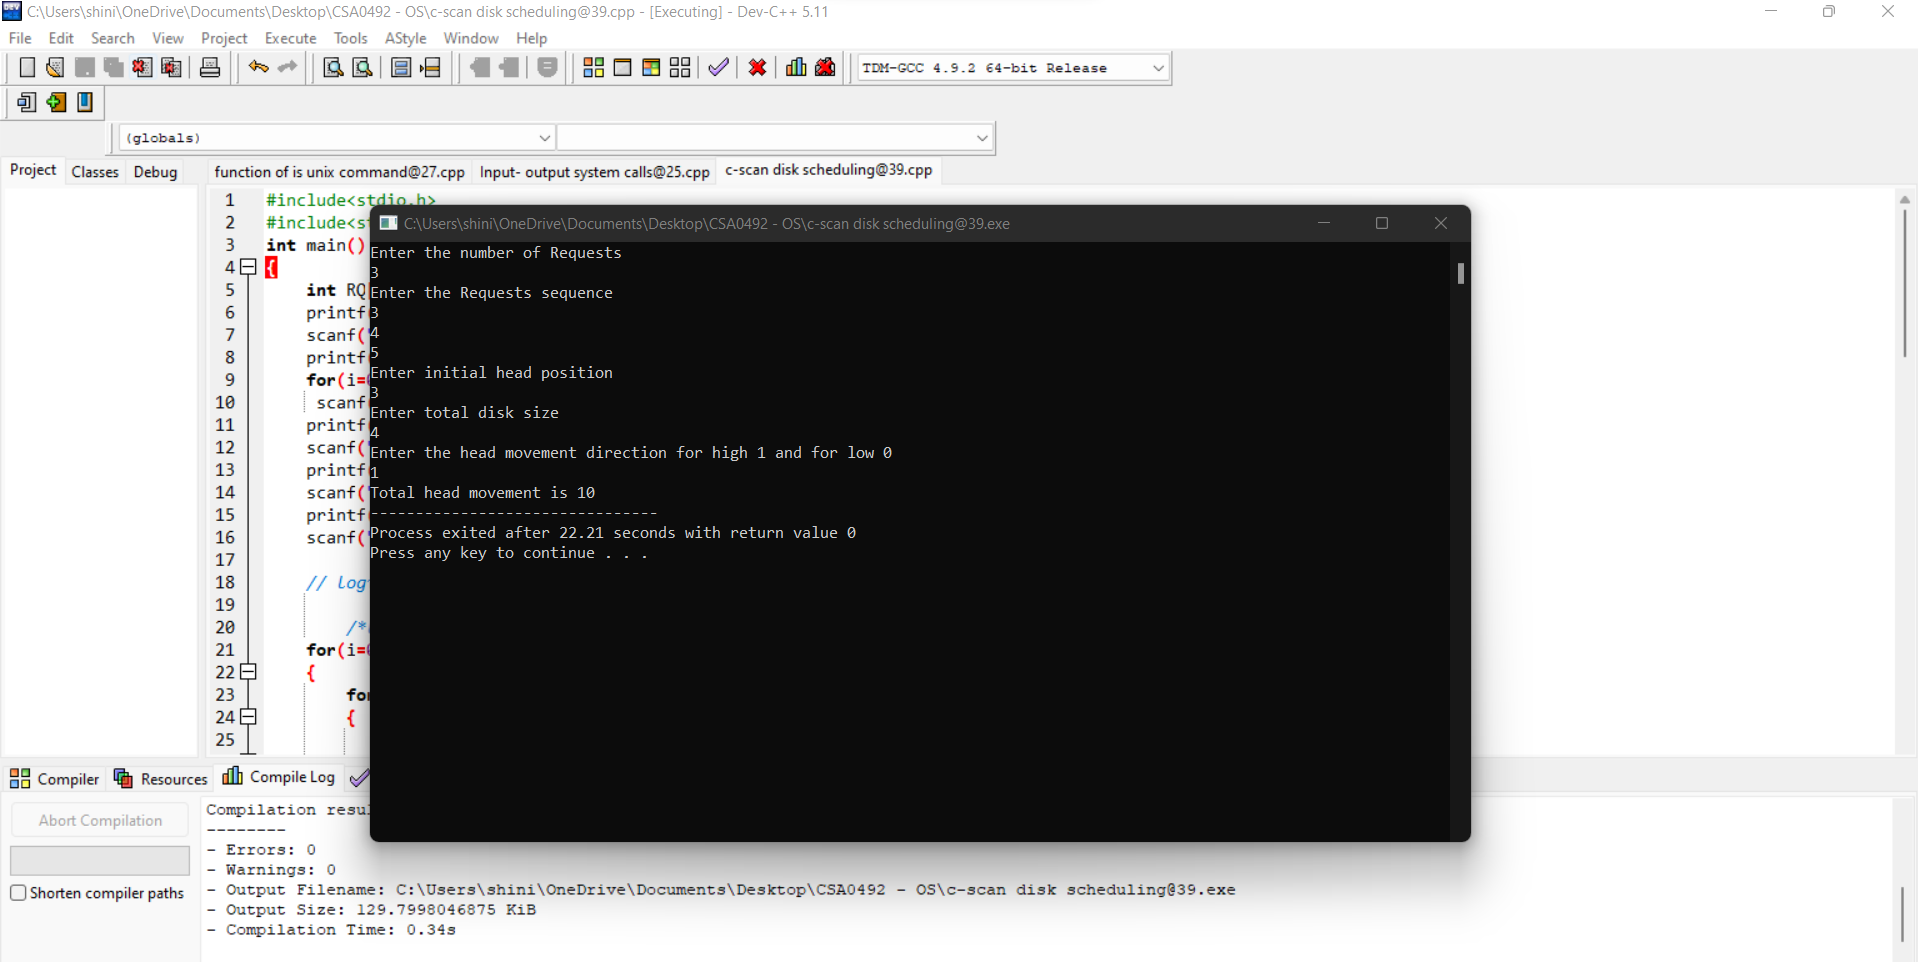
Task: Select the Print icon on the toolbar
Action: pyautogui.click(x=209, y=67)
